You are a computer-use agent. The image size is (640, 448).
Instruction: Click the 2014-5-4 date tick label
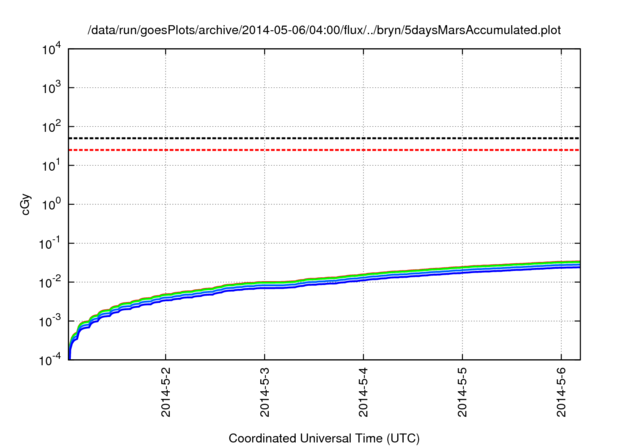pyautogui.click(x=363, y=392)
